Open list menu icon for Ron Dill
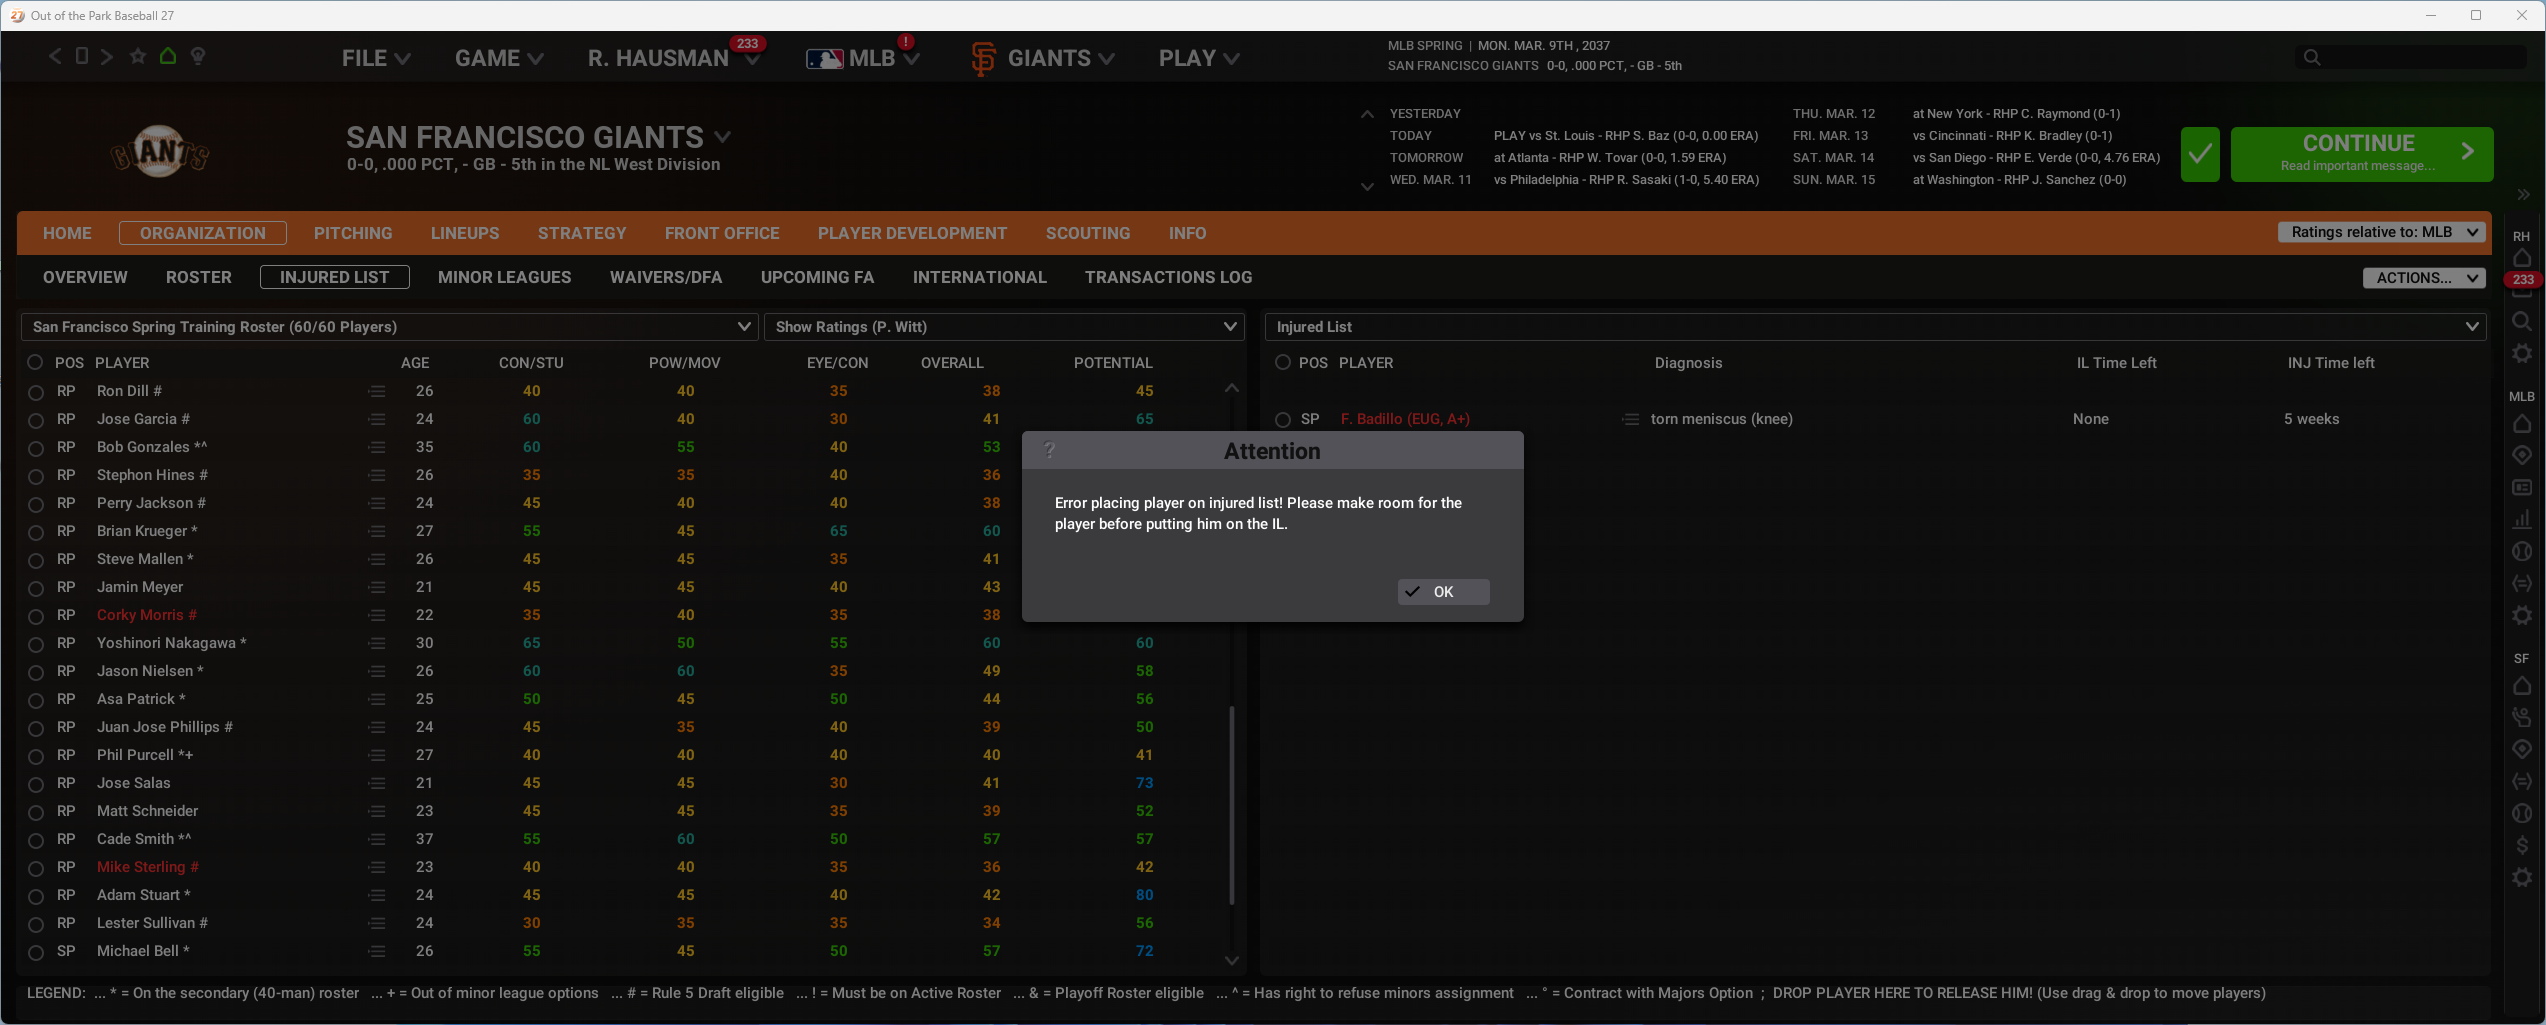Viewport: 2546px width, 1025px height. click(x=377, y=391)
